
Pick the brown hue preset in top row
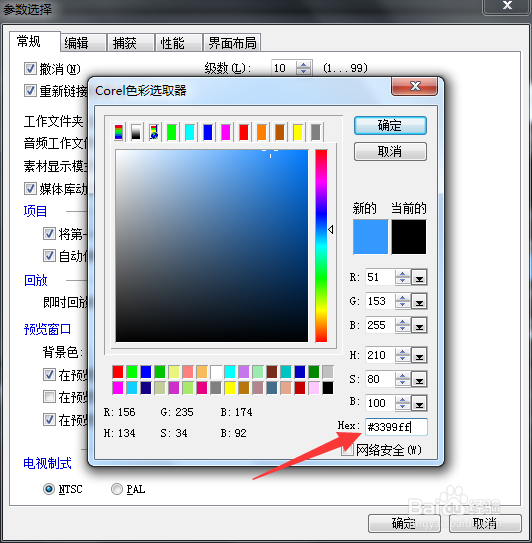(280, 132)
